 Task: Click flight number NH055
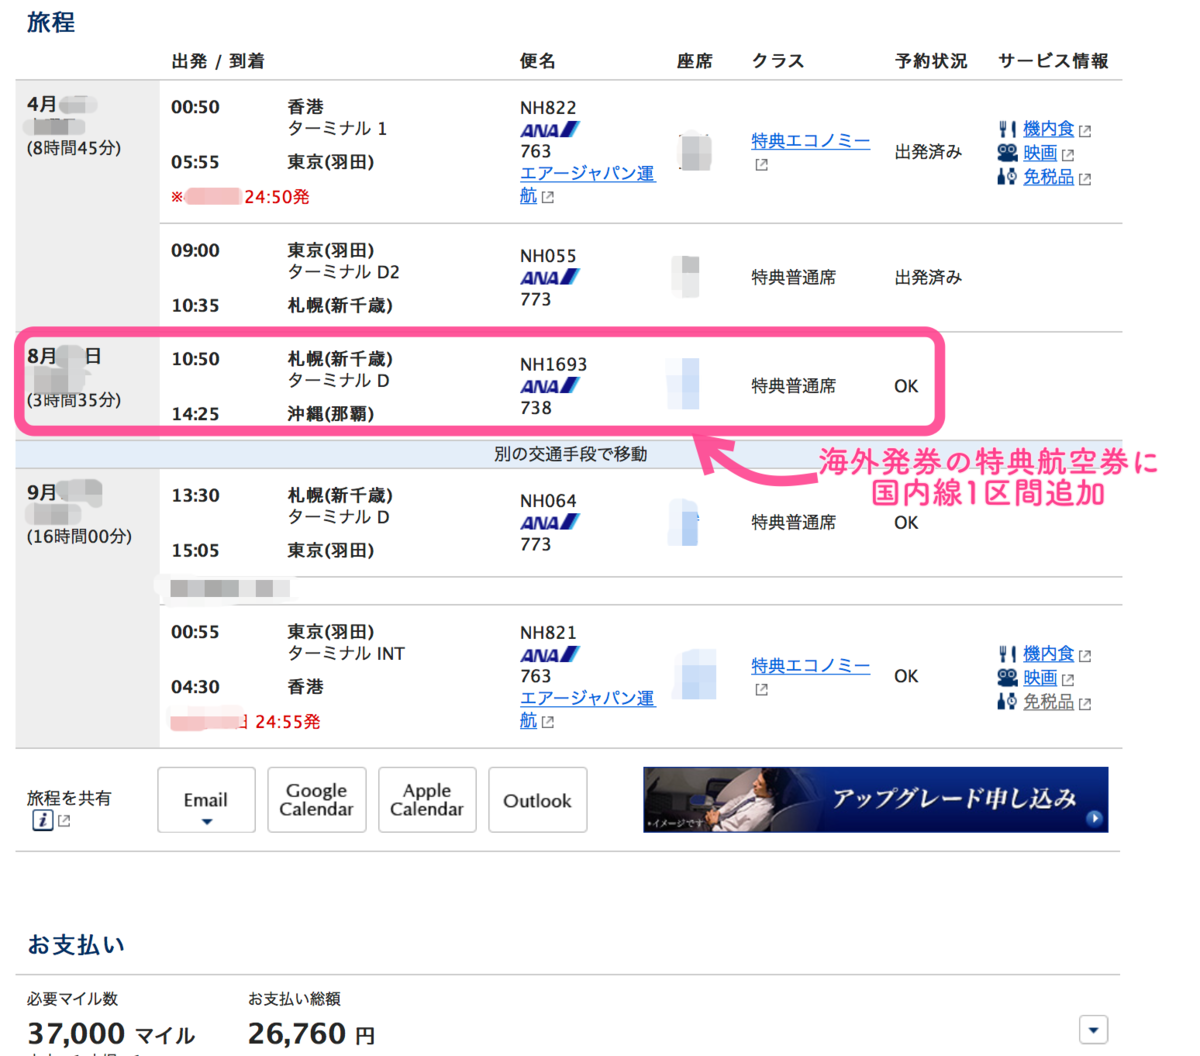click(548, 256)
